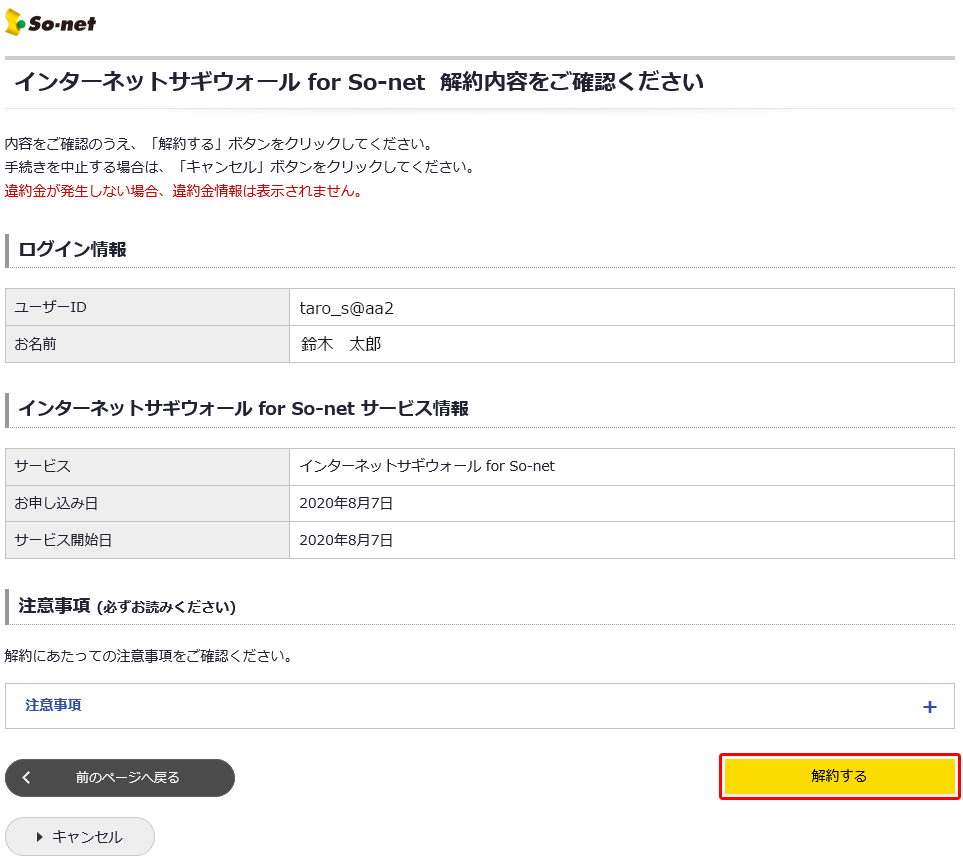This screenshot has height=860, width=963.
Task: Click the お名前 label cell
Action: point(35,344)
